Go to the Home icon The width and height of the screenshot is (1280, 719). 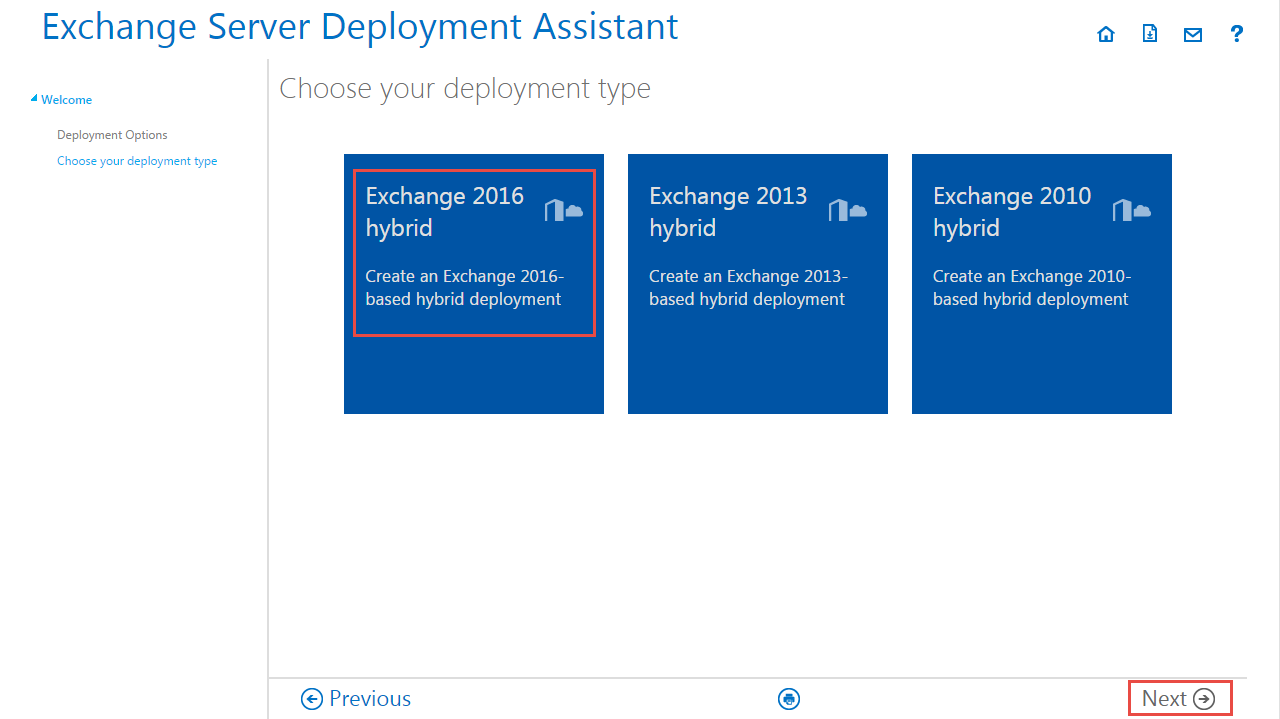click(1106, 35)
